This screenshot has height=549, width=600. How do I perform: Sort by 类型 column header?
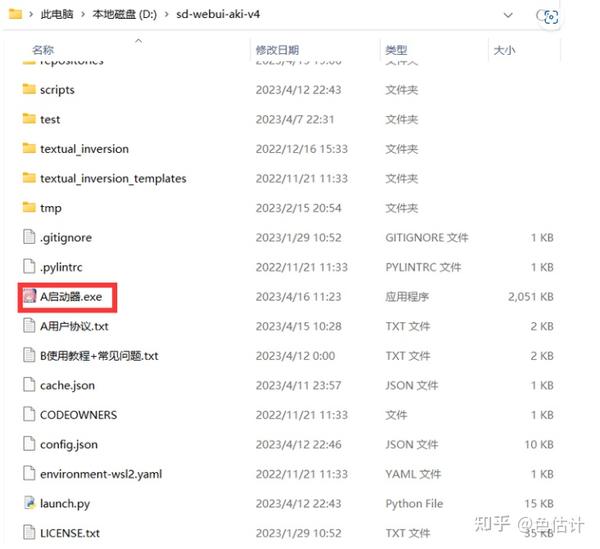pos(396,50)
